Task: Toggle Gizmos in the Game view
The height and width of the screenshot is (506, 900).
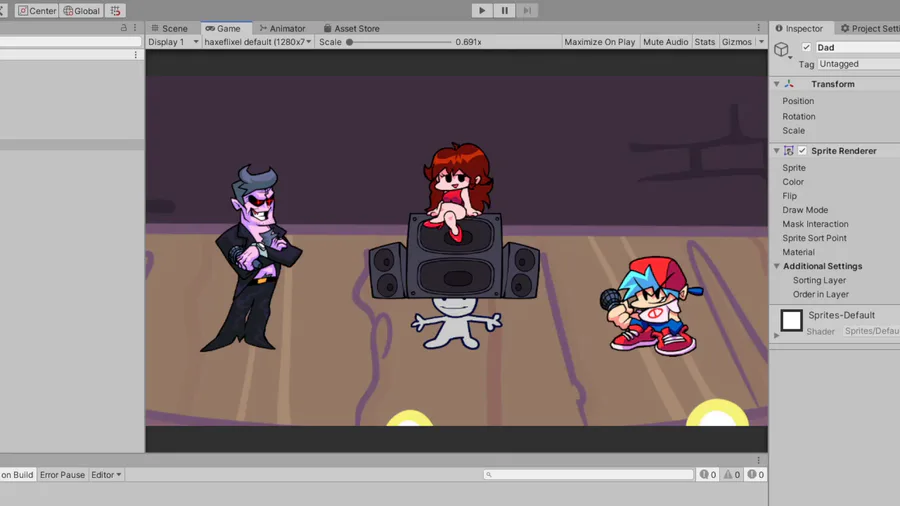Action: tap(736, 42)
